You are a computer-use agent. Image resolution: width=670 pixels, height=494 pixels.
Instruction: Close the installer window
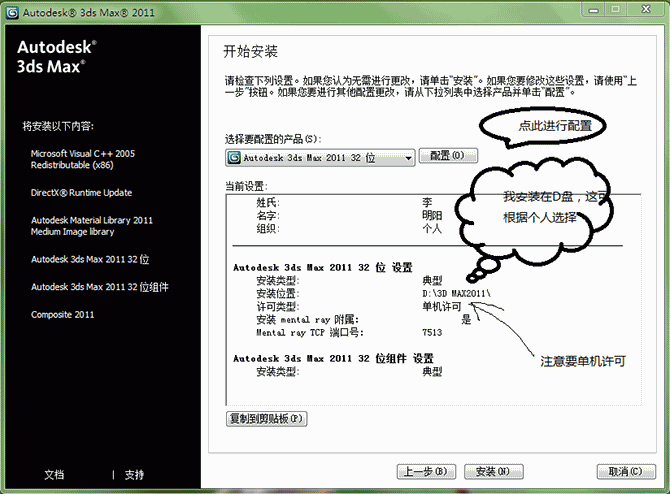click(x=646, y=9)
